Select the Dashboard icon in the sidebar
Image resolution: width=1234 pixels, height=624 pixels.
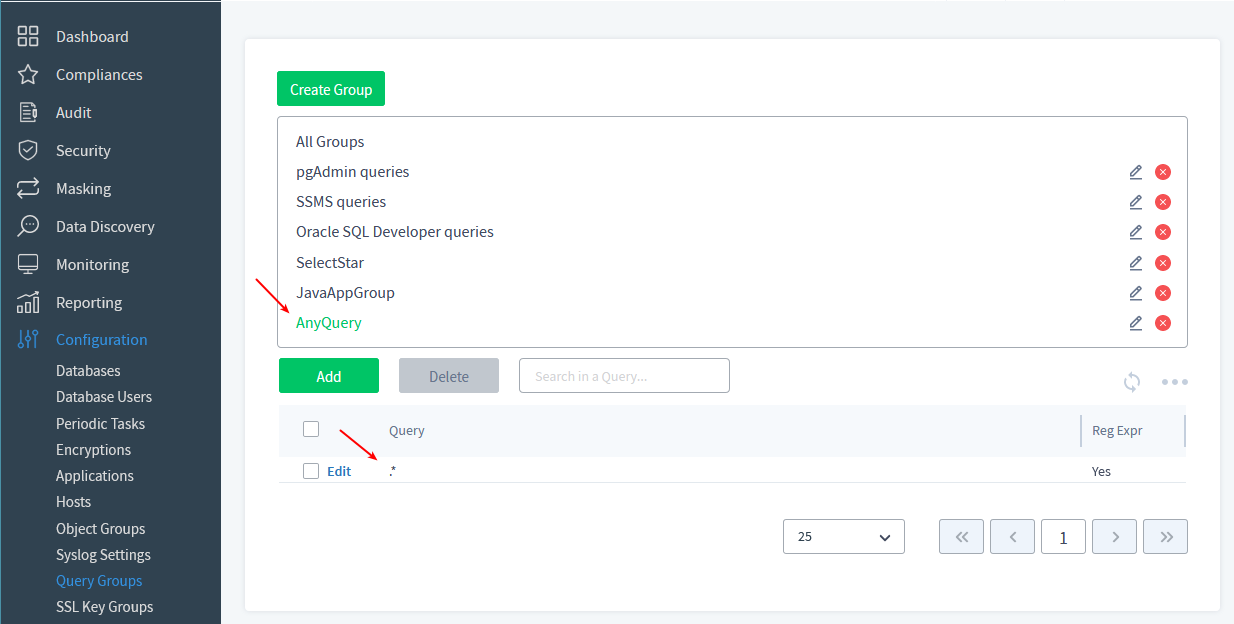click(x=27, y=36)
